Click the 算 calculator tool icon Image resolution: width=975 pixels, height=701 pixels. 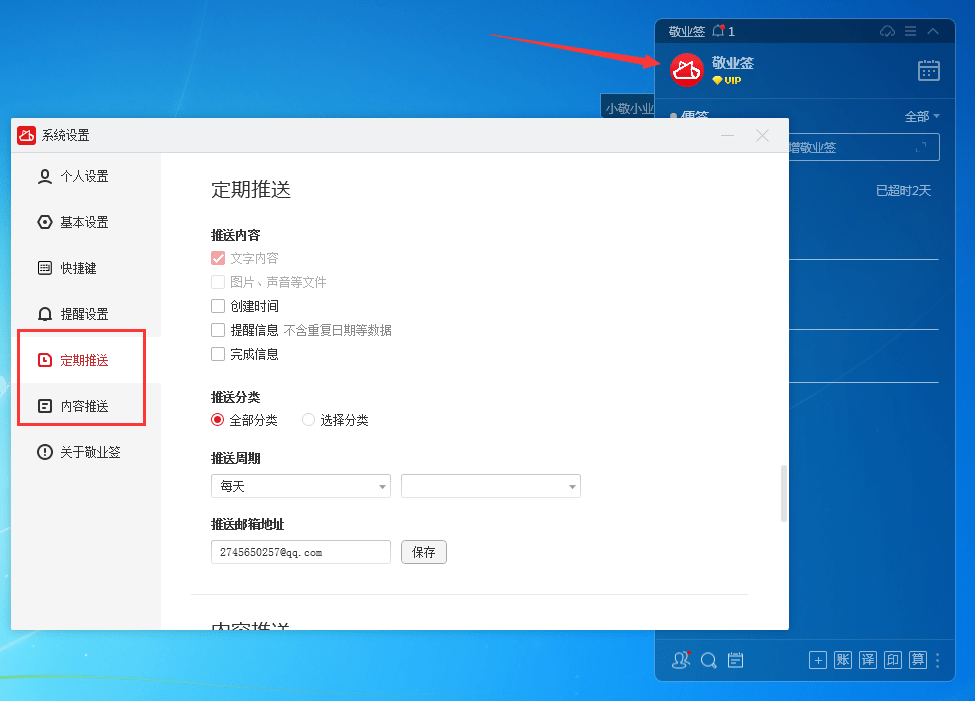917,660
